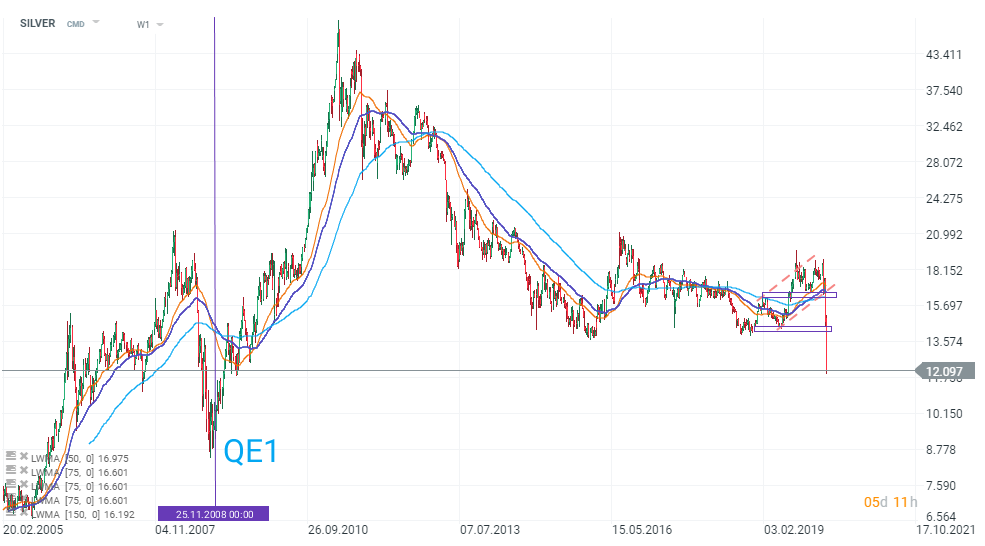Click the 10.150 price axis label
985x546 pixels.
pyautogui.click(x=944, y=413)
